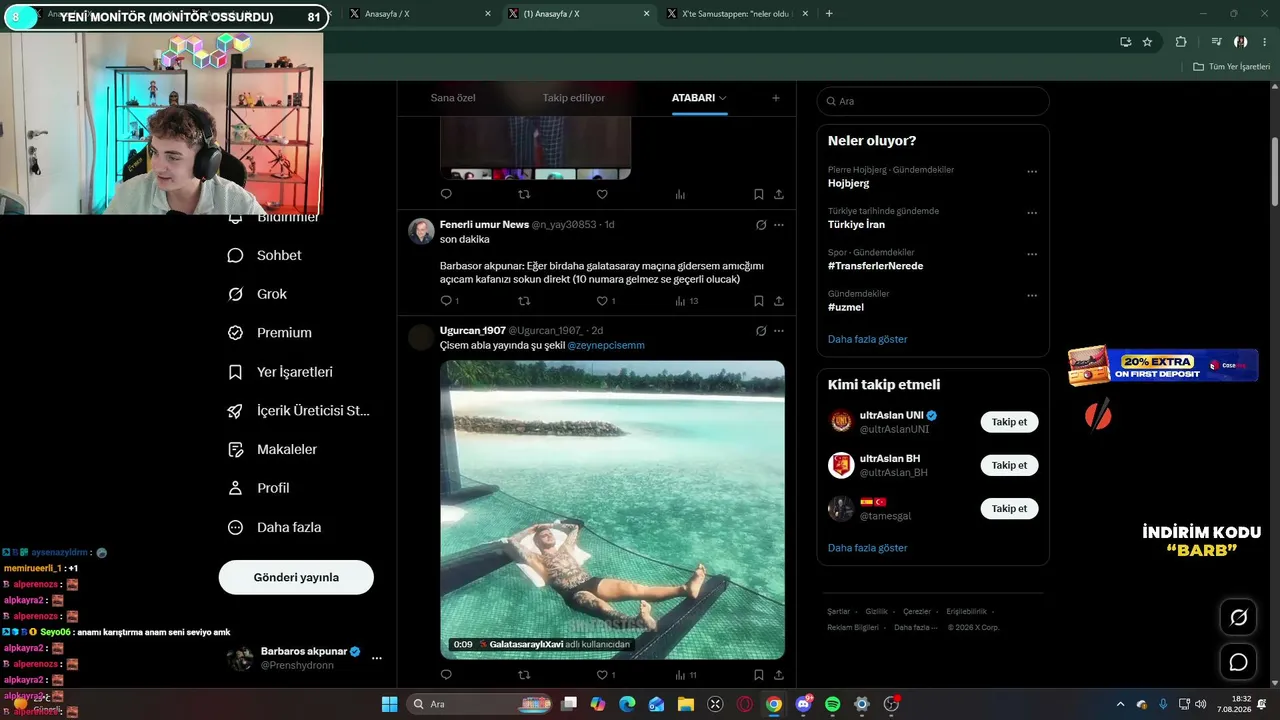Screen dimensions: 1280x720
Task: Repost the Ugurcan_1907 video post
Action: point(524,675)
